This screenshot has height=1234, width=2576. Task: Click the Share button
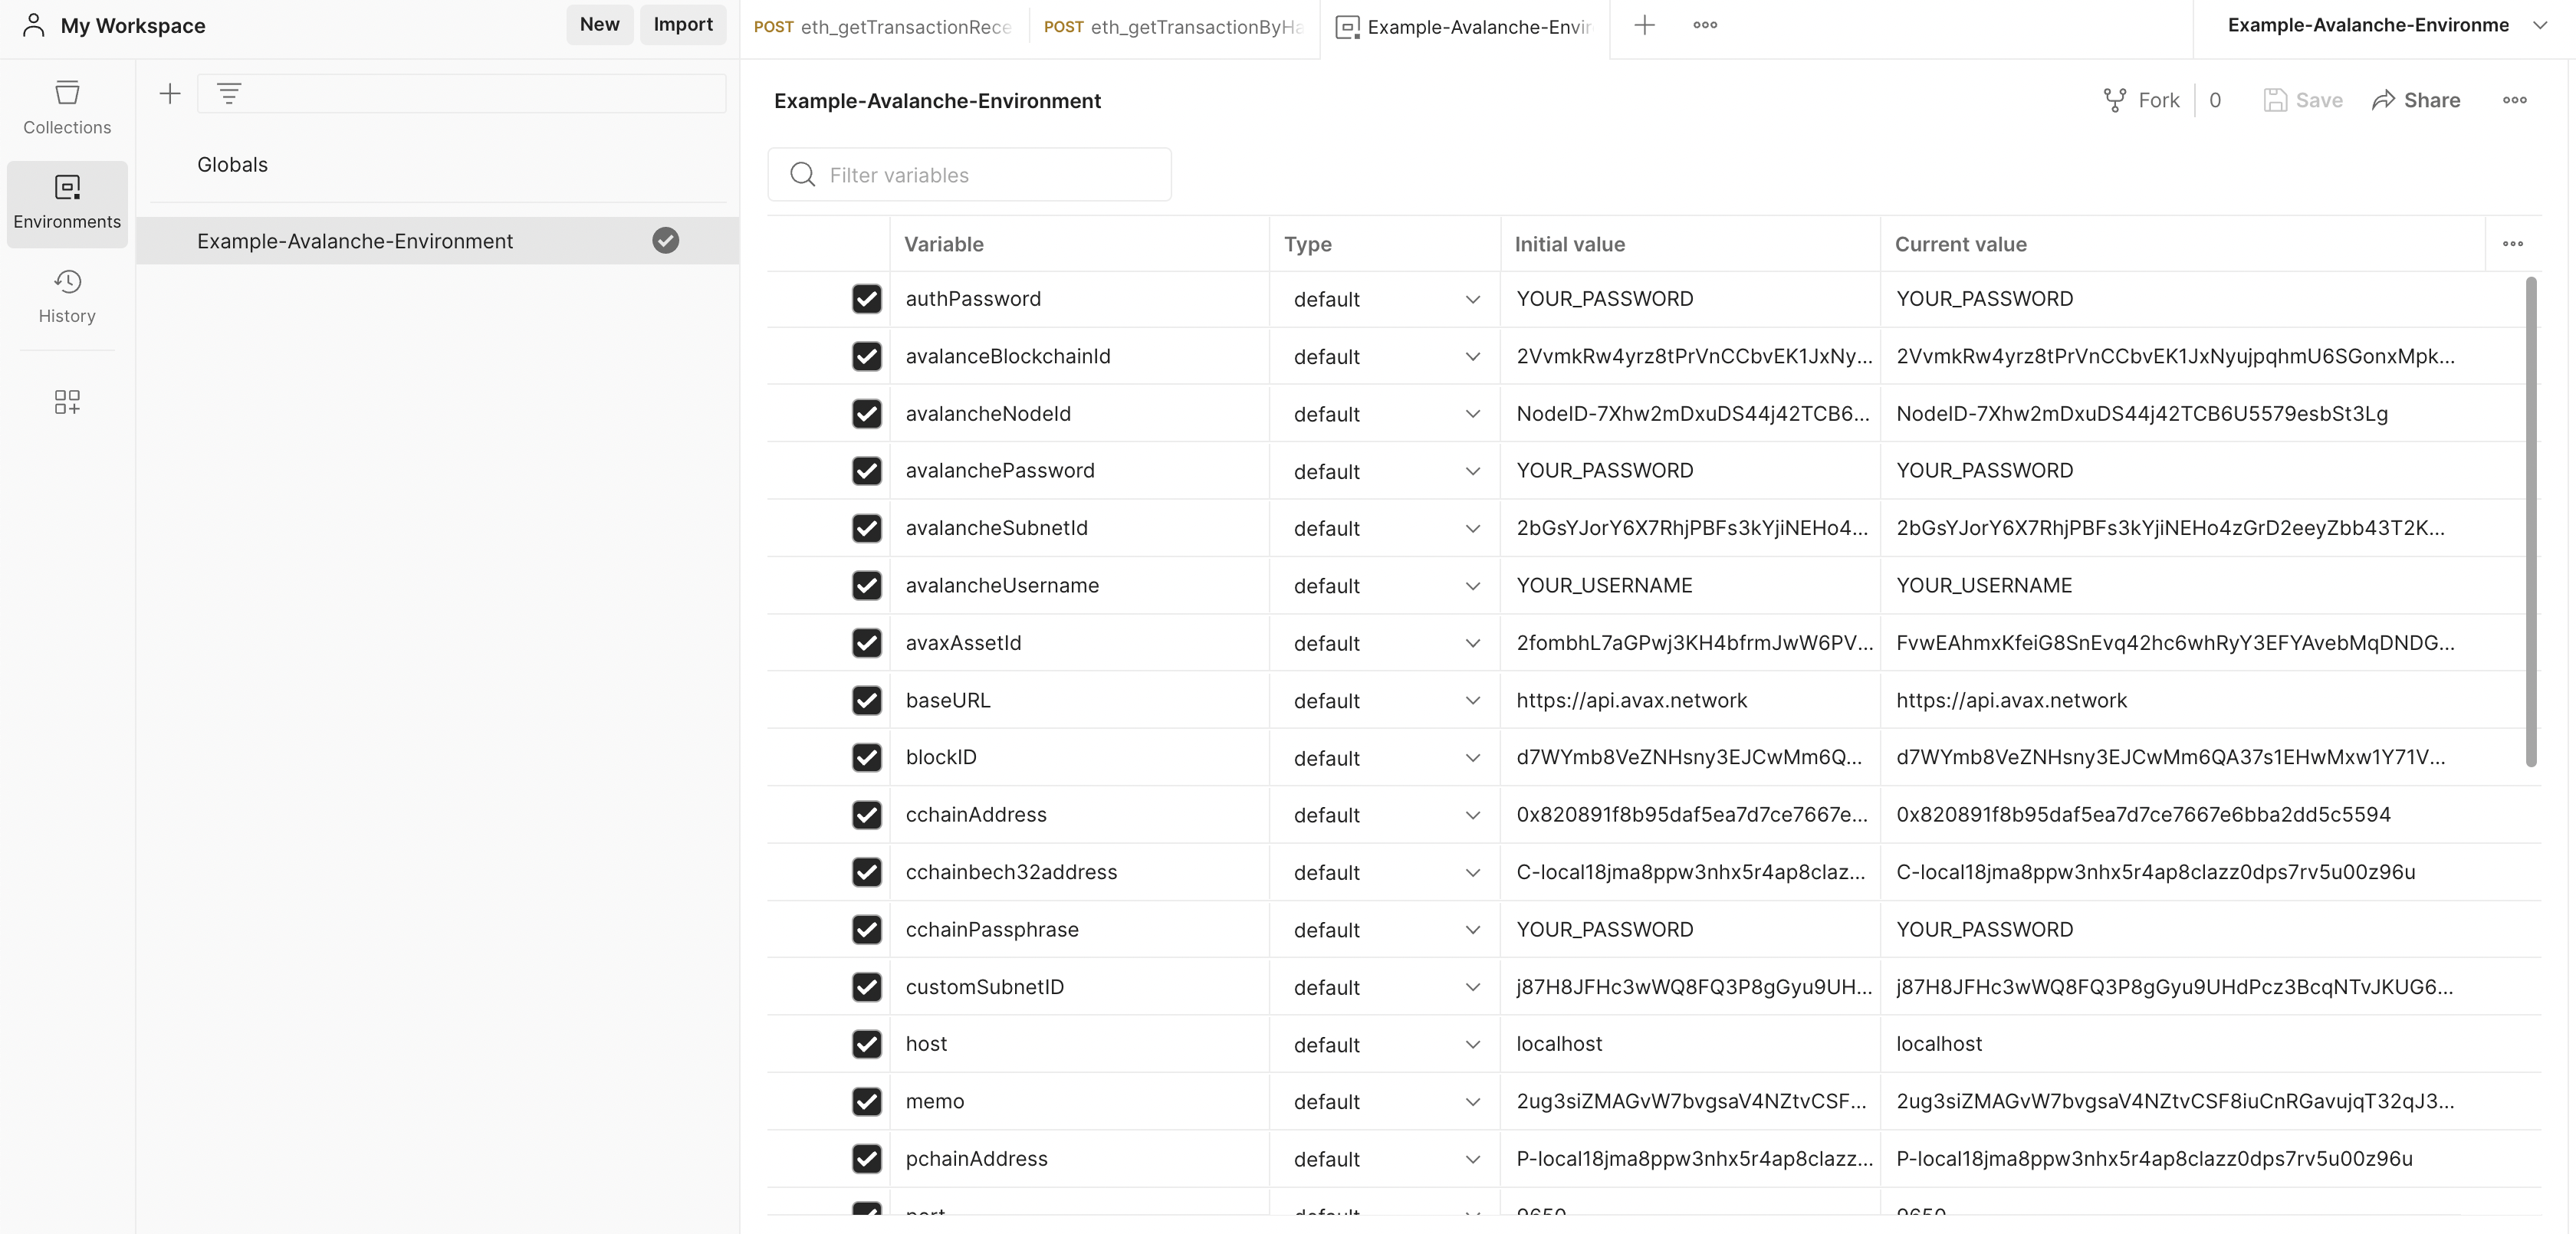[x=2416, y=100]
